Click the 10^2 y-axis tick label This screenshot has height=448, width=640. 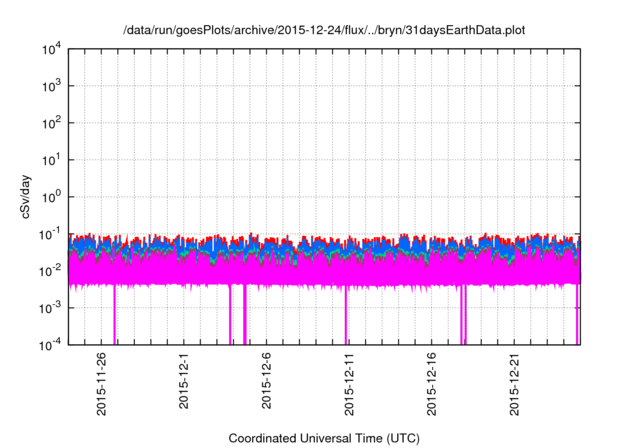tap(52, 124)
